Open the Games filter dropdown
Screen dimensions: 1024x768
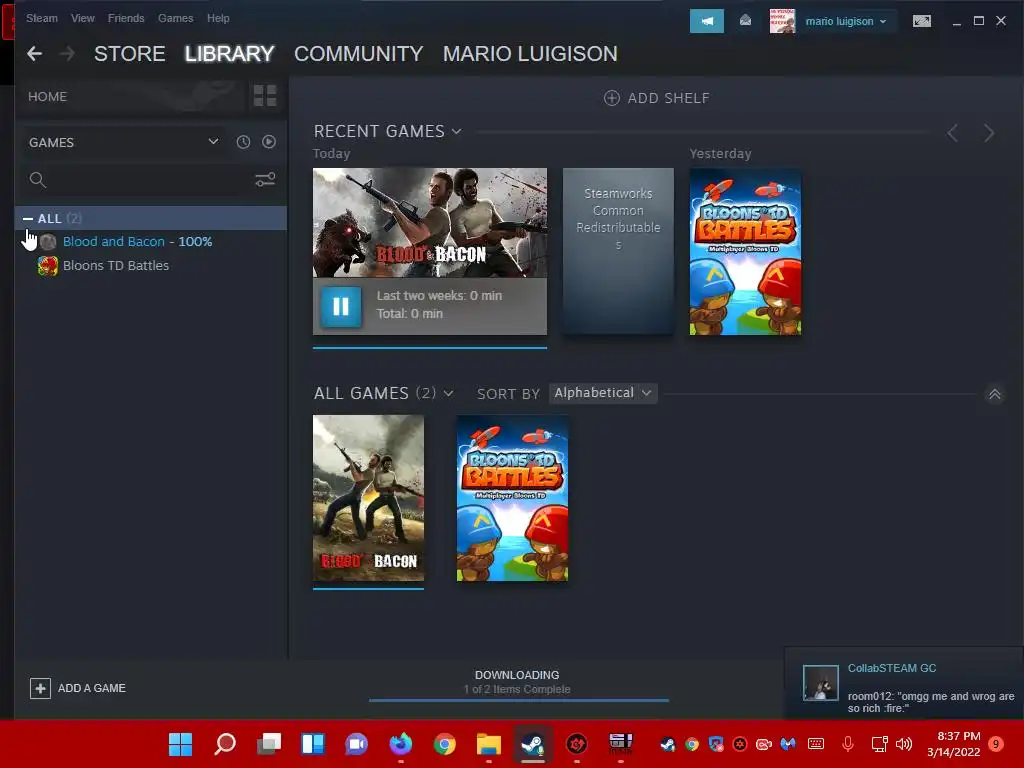pyautogui.click(x=123, y=142)
